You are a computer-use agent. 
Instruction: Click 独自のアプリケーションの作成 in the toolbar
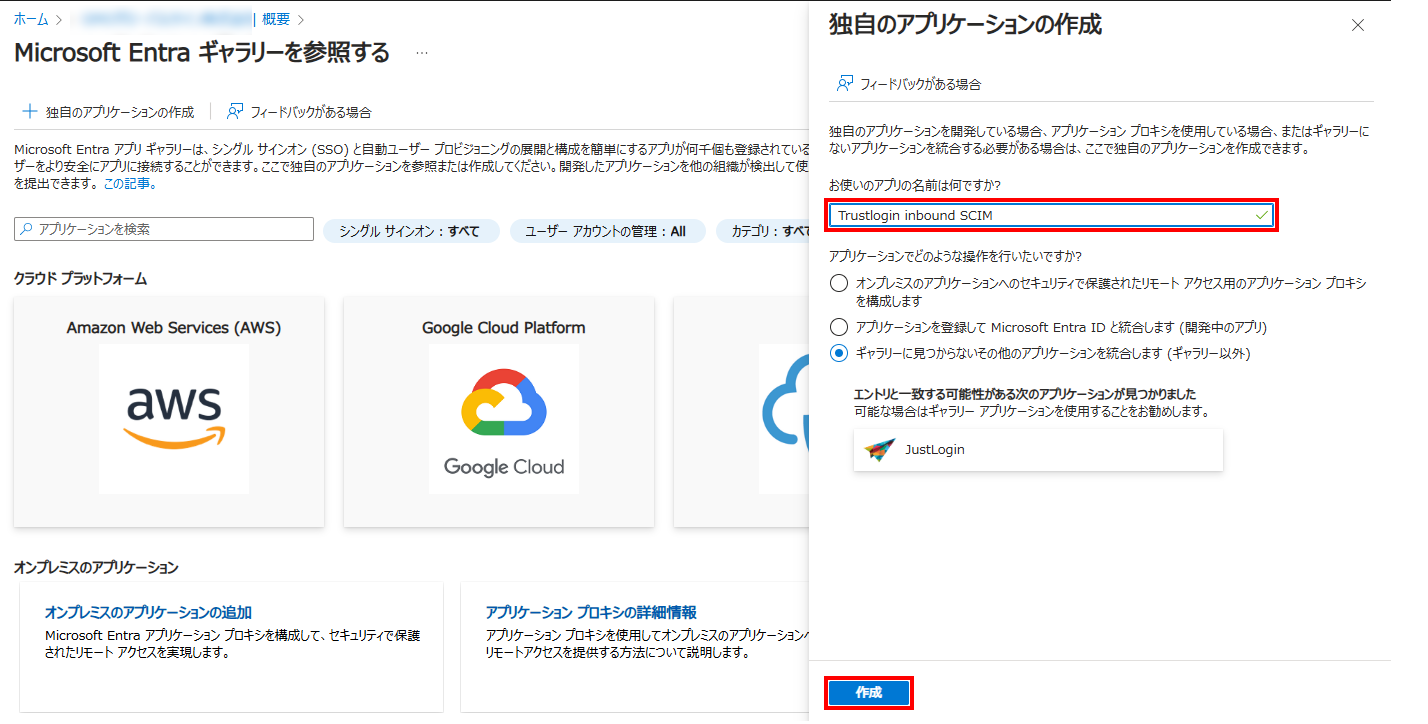[x=108, y=112]
